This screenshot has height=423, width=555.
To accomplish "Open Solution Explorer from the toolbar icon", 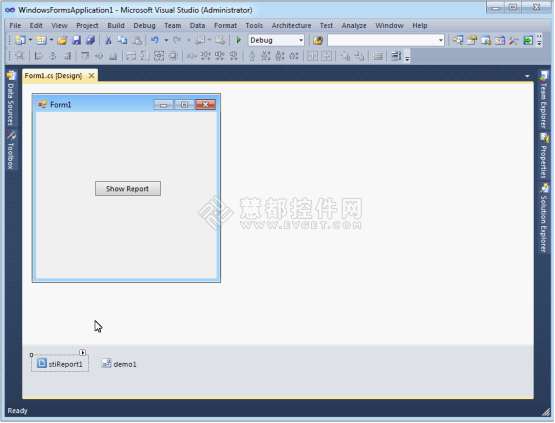I will [457, 40].
